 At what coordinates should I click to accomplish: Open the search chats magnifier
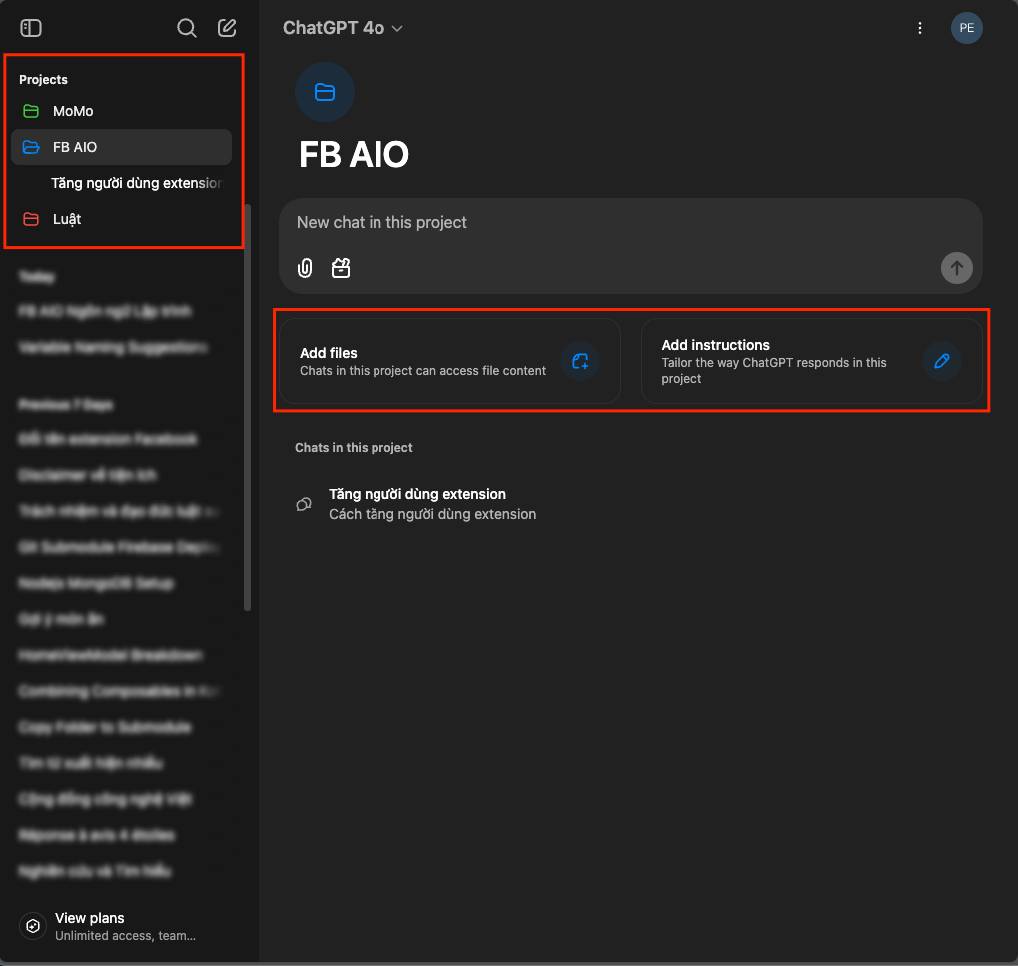point(186,28)
